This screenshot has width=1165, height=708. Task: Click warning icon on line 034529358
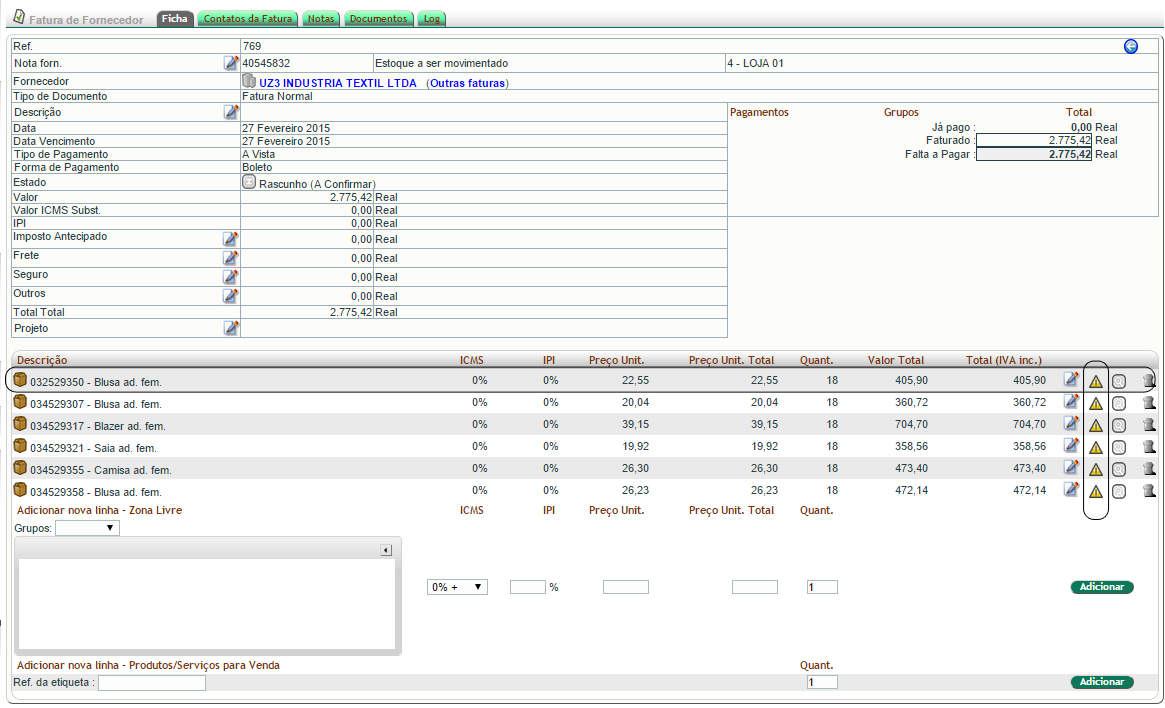pyautogui.click(x=1096, y=492)
